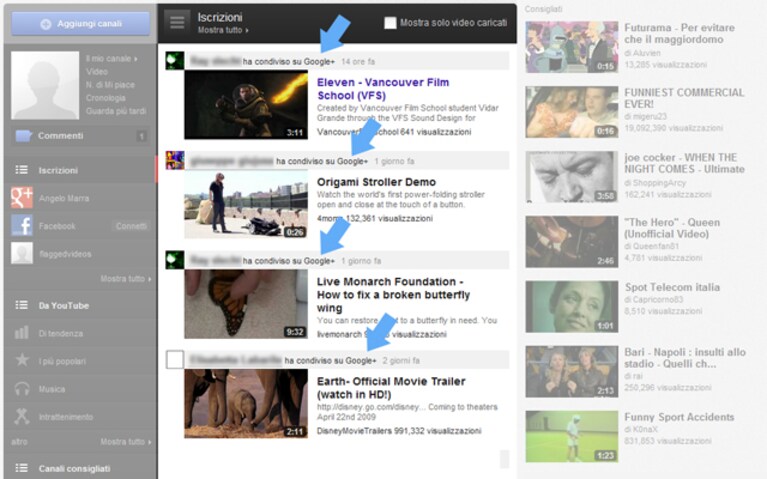
Task: Click the feed scrollbar handle
Action: click(504, 459)
